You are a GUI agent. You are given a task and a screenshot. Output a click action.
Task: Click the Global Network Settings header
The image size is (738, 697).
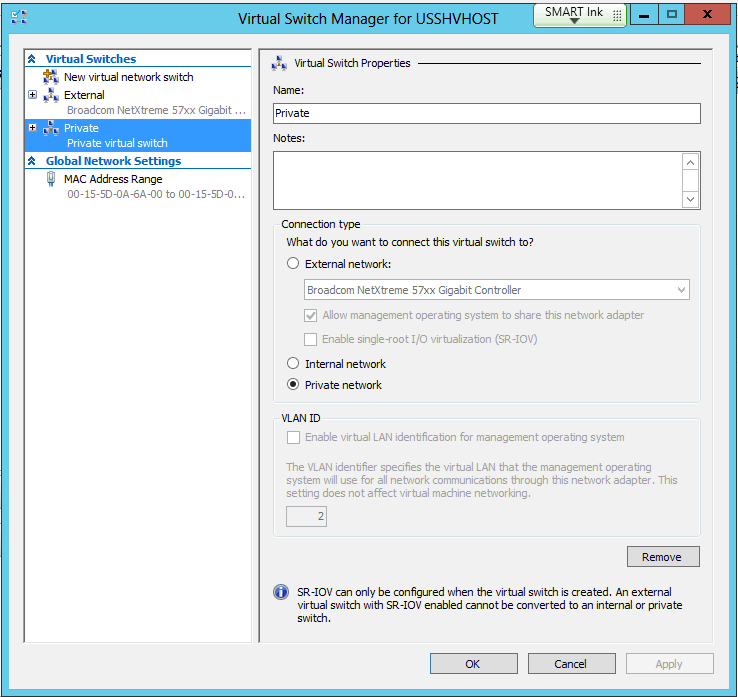click(113, 161)
